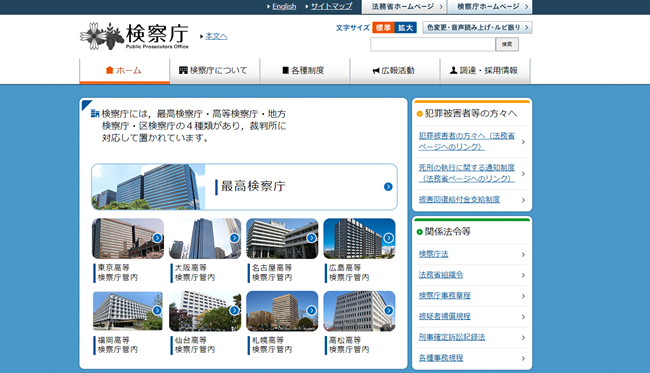Click chevron beside 犯罪被害者の方々へ link
650x373 pixels.
[523, 142]
